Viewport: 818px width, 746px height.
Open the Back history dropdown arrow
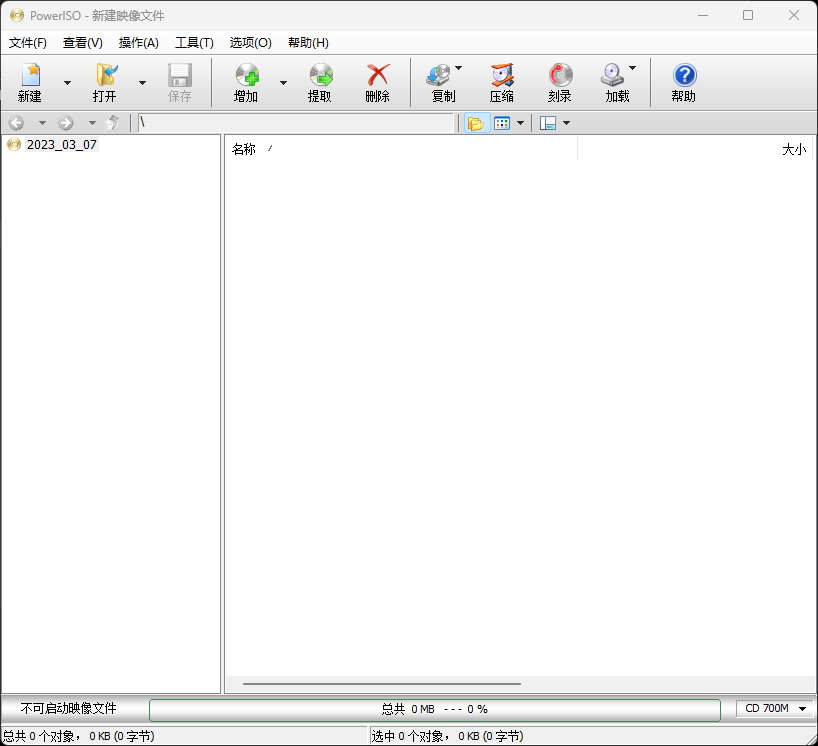coord(42,123)
